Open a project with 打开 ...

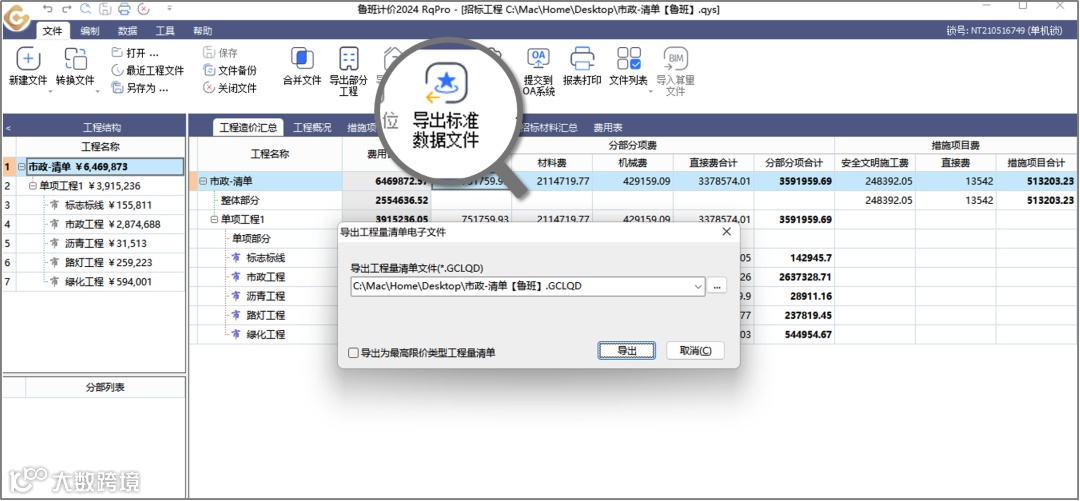tap(135, 53)
